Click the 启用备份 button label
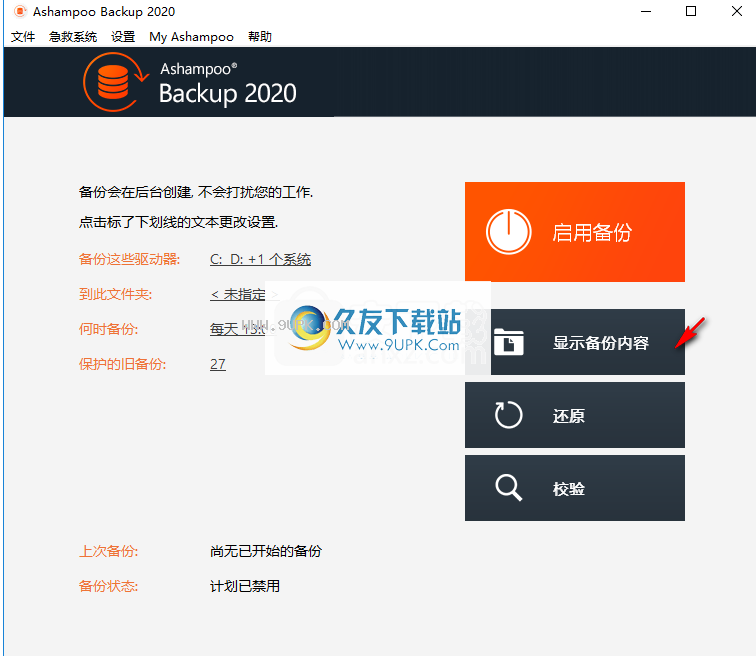 [x=592, y=232]
